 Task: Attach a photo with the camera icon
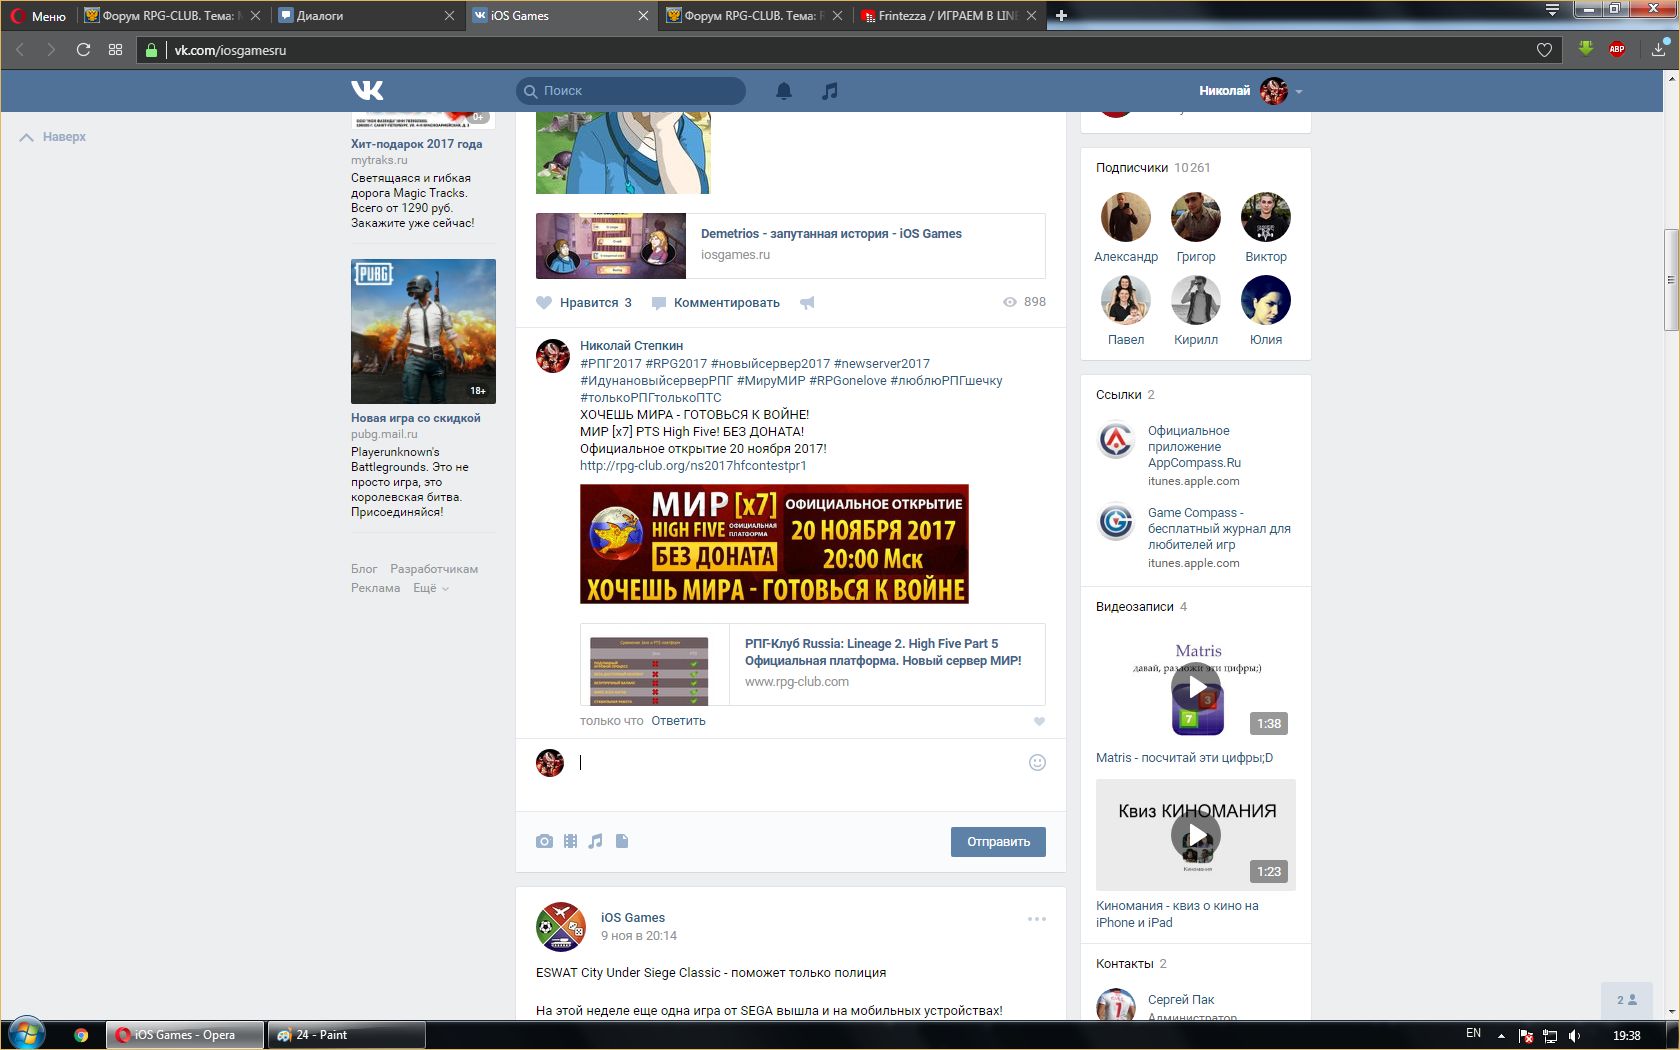pyautogui.click(x=544, y=841)
